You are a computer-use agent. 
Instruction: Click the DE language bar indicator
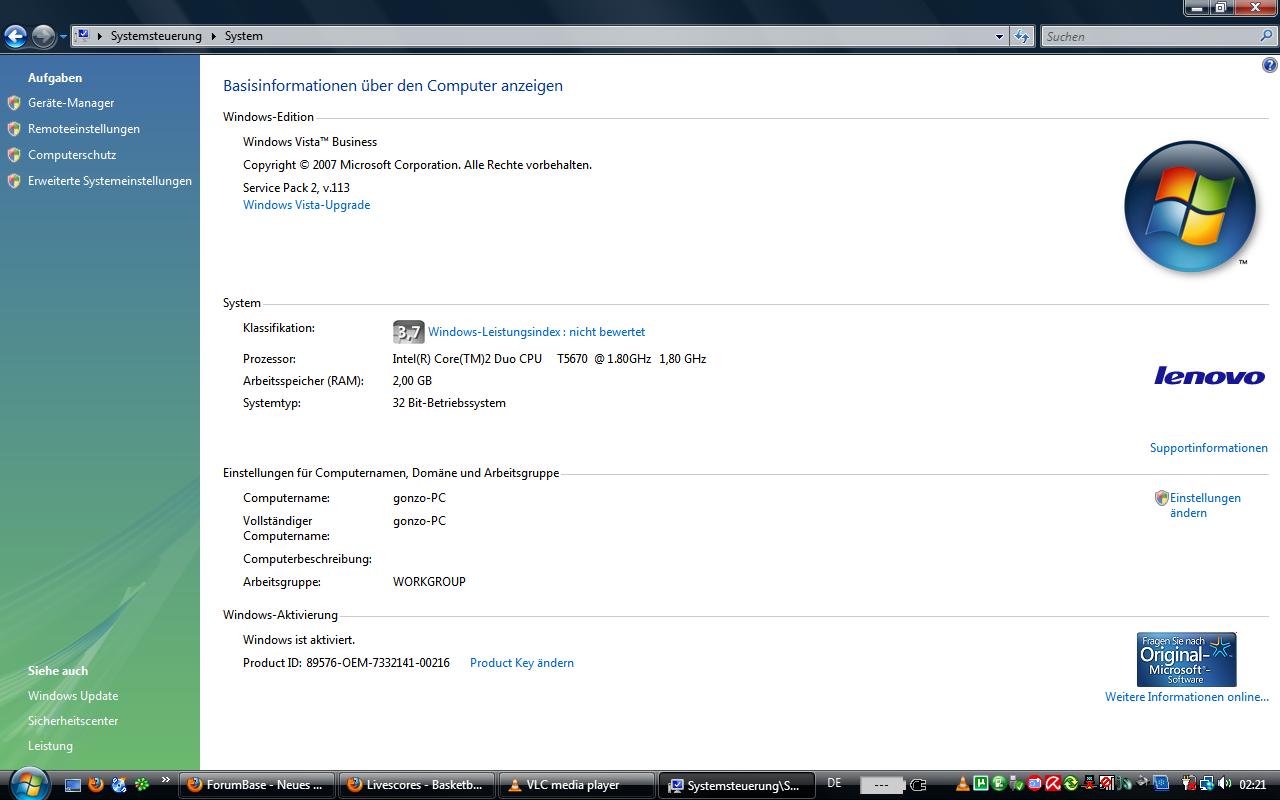click(835, 783)
